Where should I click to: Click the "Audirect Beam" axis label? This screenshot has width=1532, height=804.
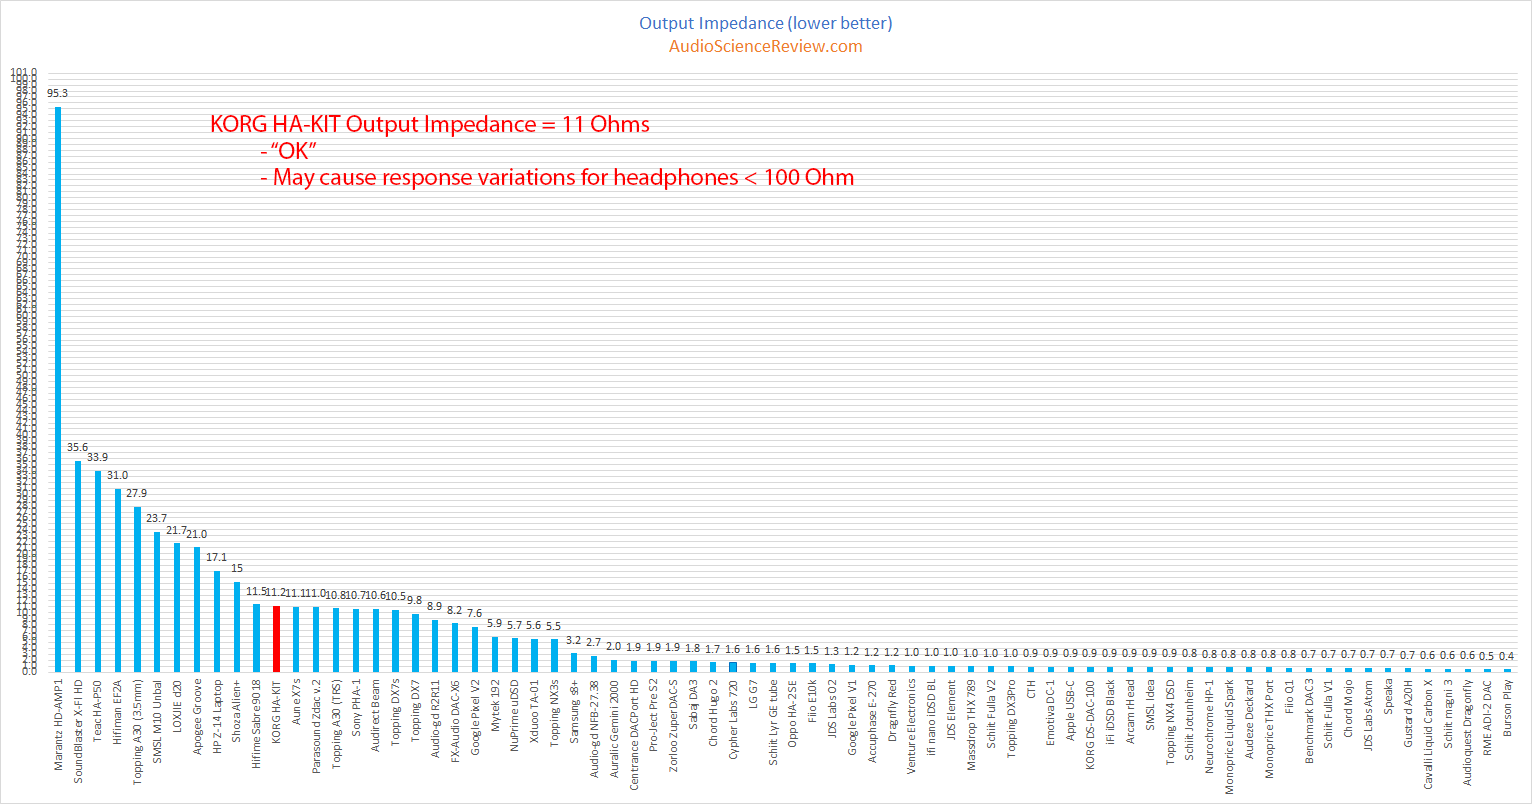point(376,717)
